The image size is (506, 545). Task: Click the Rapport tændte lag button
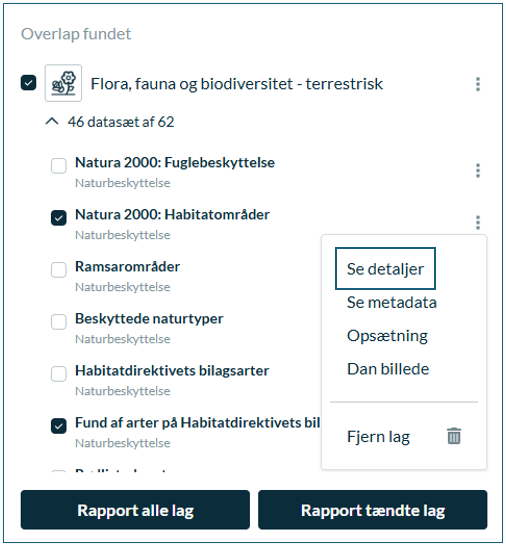[373, 510]
